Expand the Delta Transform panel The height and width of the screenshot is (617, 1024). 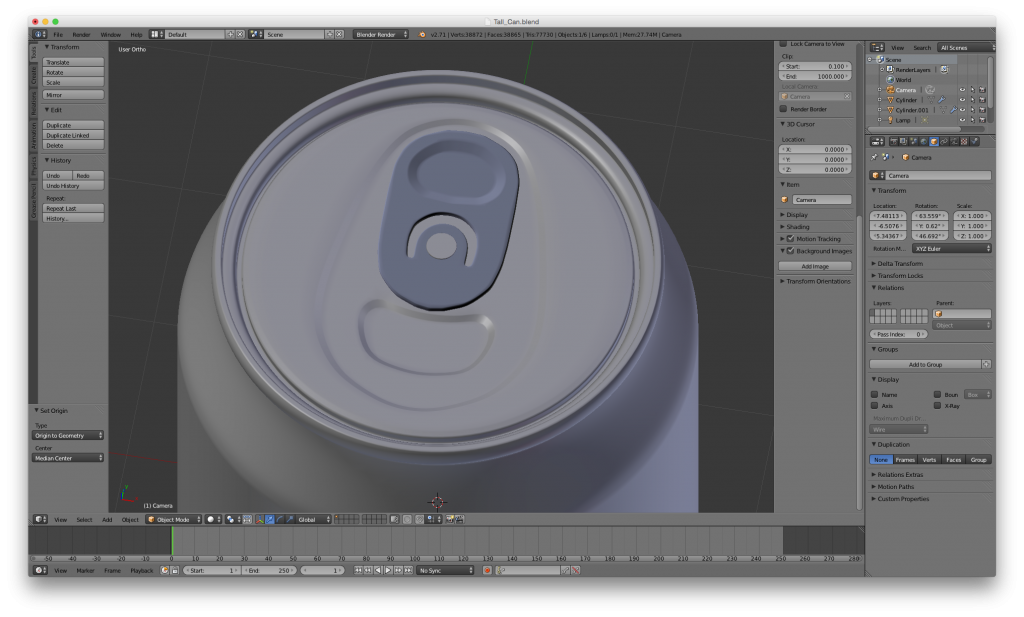[900, 264]
